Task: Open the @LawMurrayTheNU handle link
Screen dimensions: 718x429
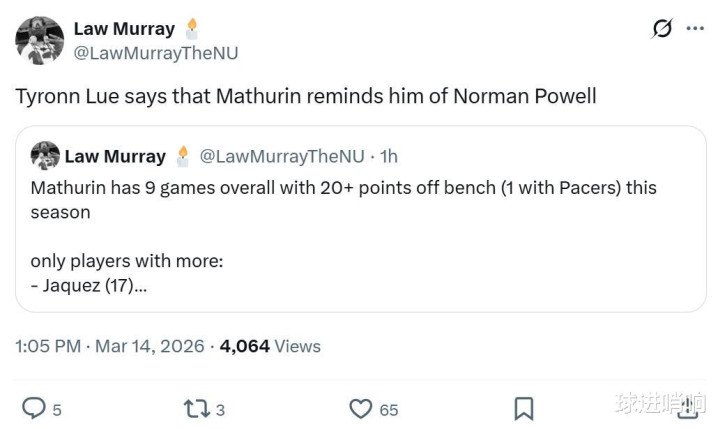Action: (x=156, y=53)
